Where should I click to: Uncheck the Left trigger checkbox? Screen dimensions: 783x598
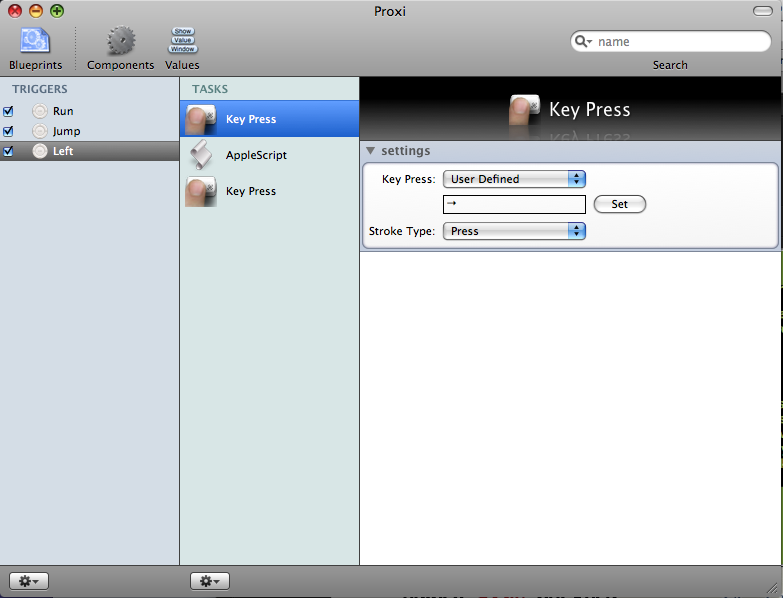pos(8,151)
